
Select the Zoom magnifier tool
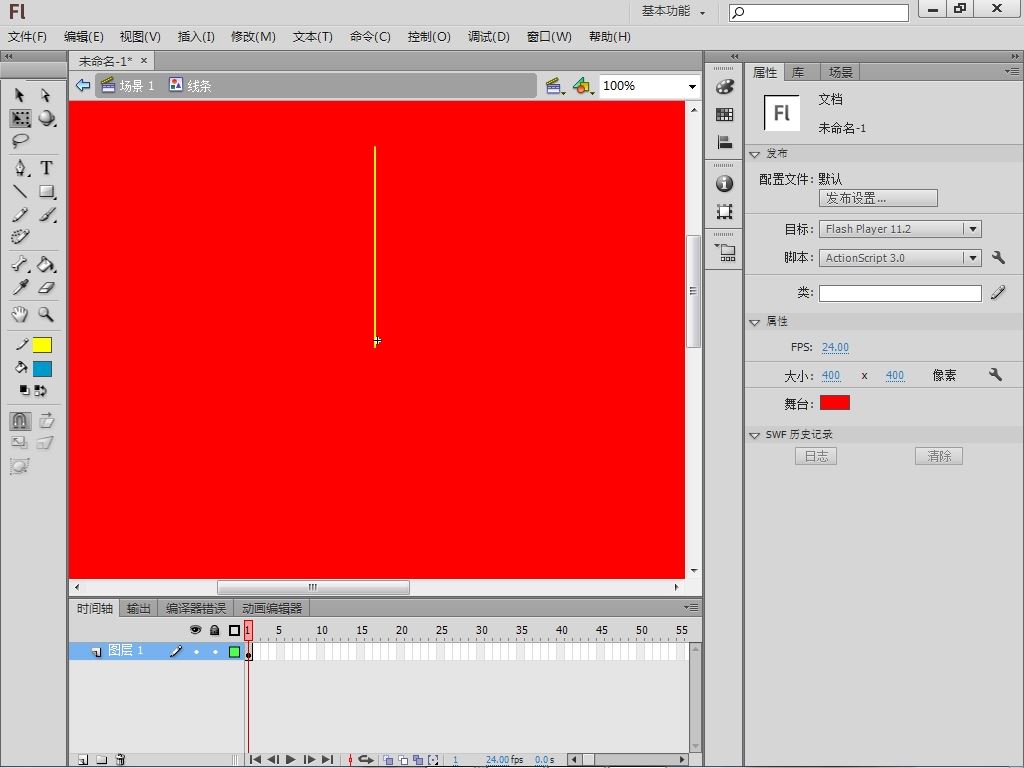click(x=46, y=314)
